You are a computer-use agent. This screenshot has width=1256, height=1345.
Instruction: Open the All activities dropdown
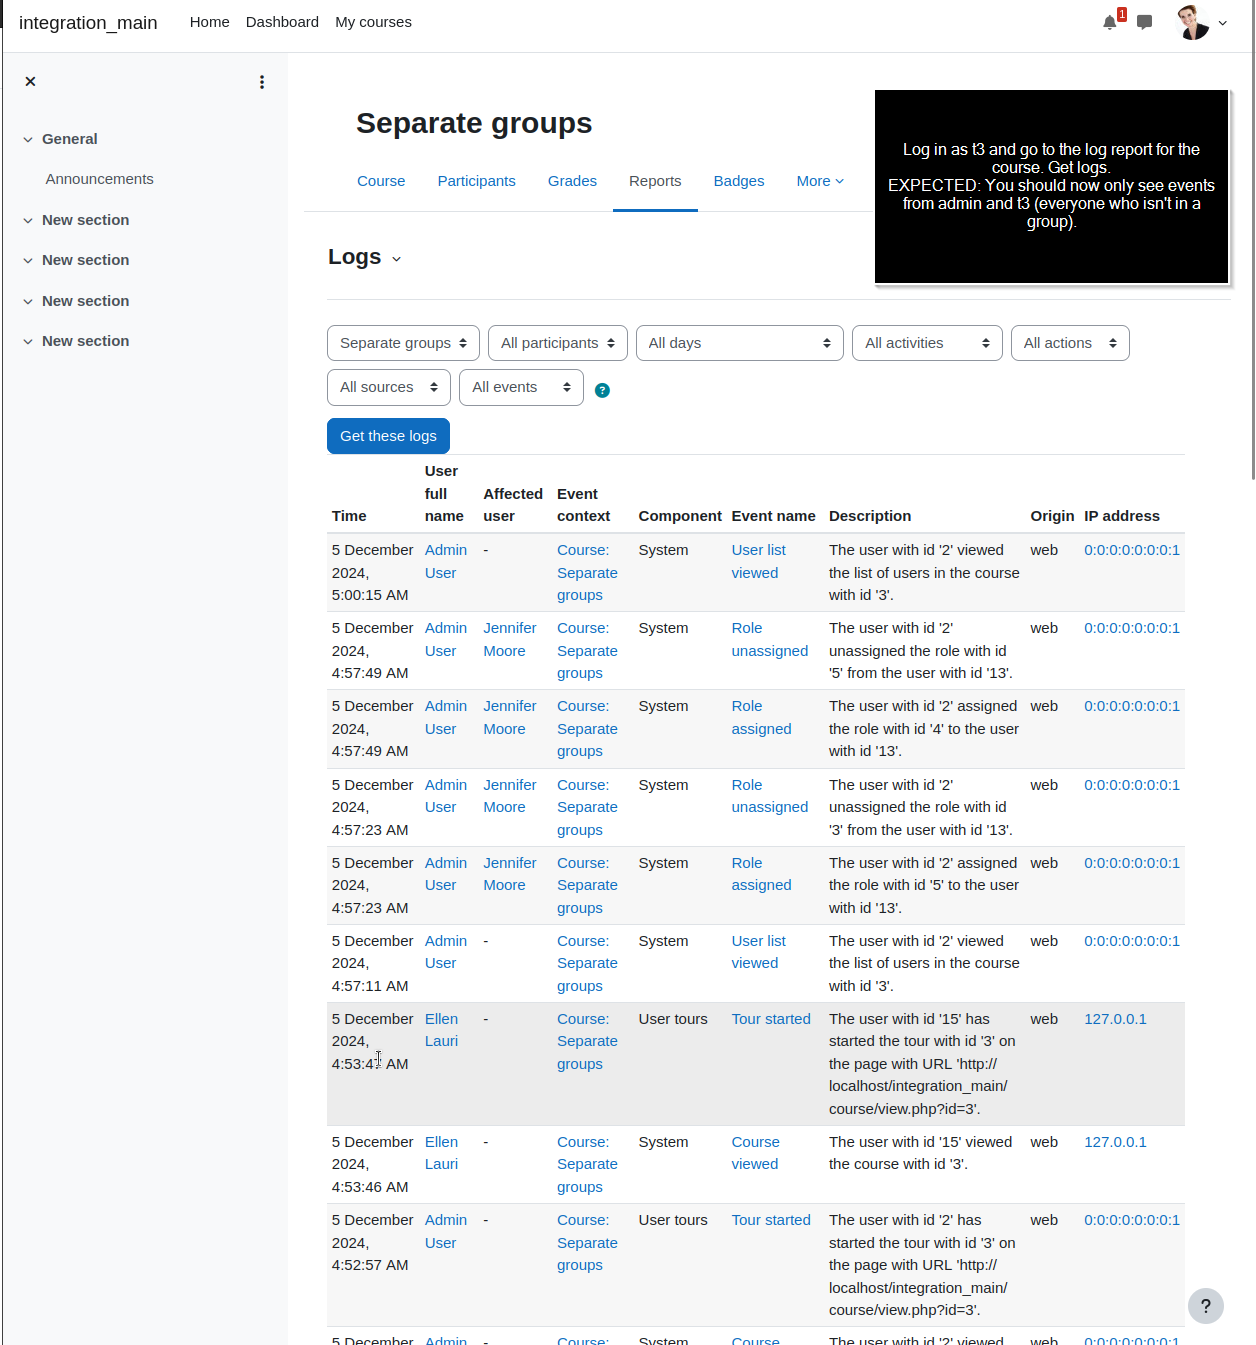tap(927, 343)
